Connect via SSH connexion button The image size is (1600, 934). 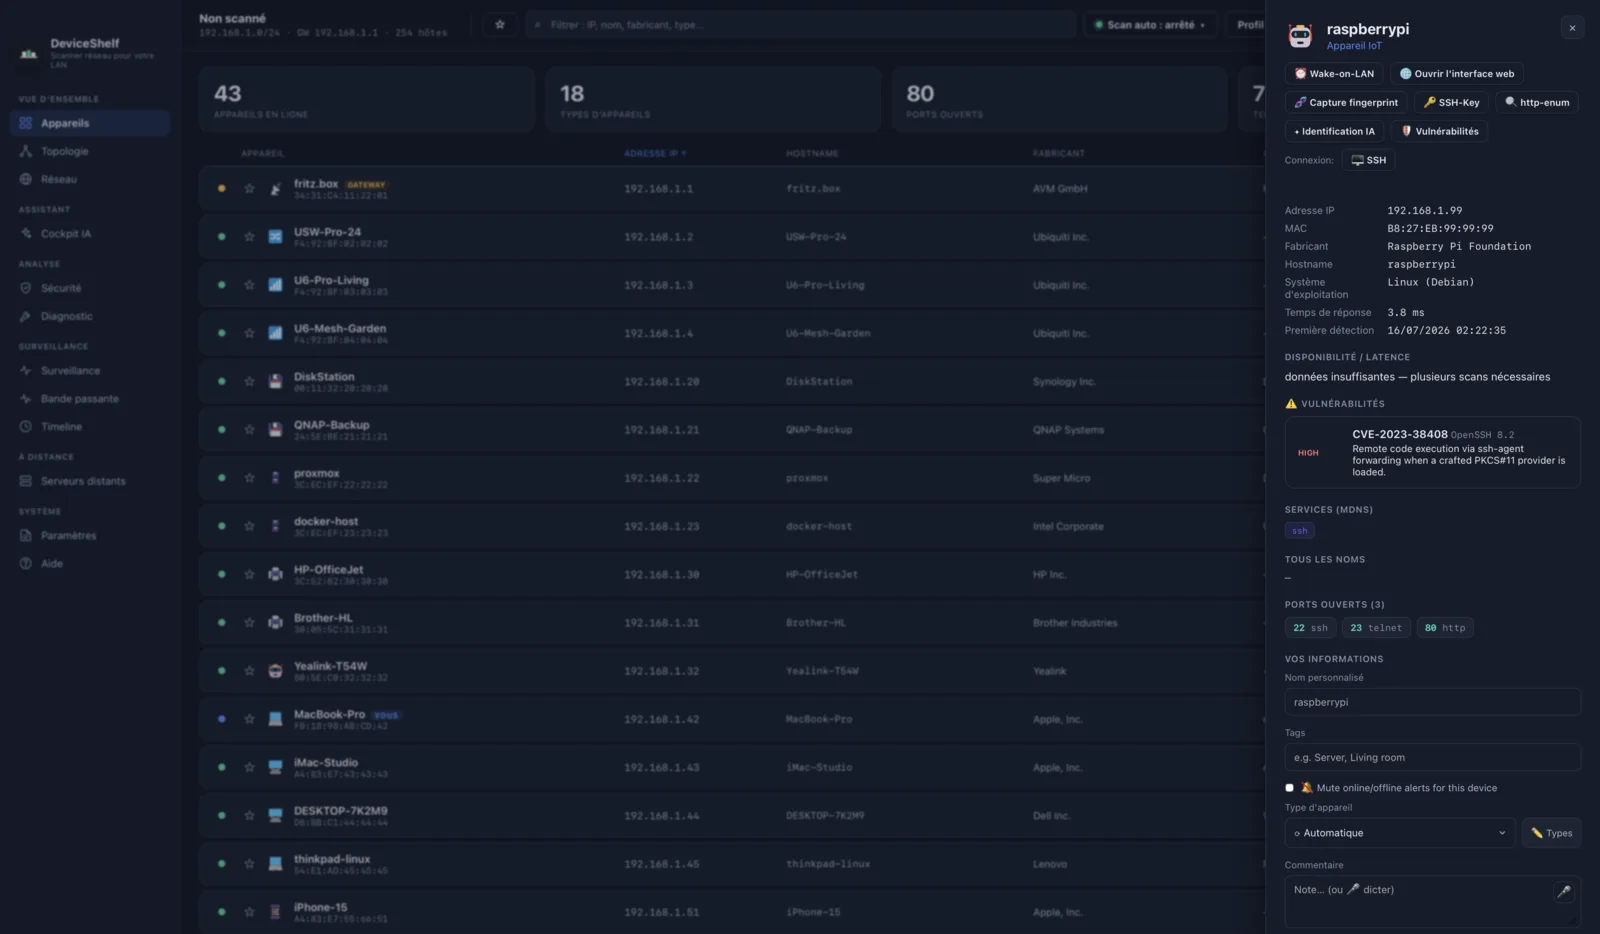[1368, 160]
